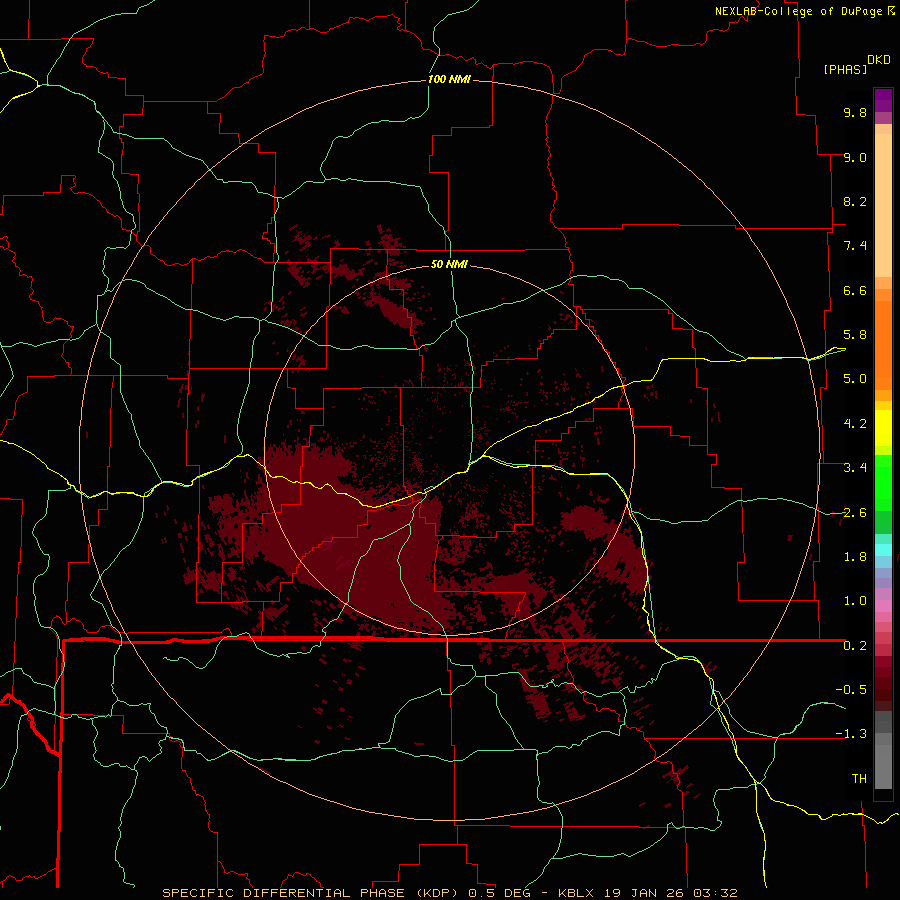Click the purple swatch at top of legend
The height and width of the screenshot is (900, 900).
click(x=883, y=100)
